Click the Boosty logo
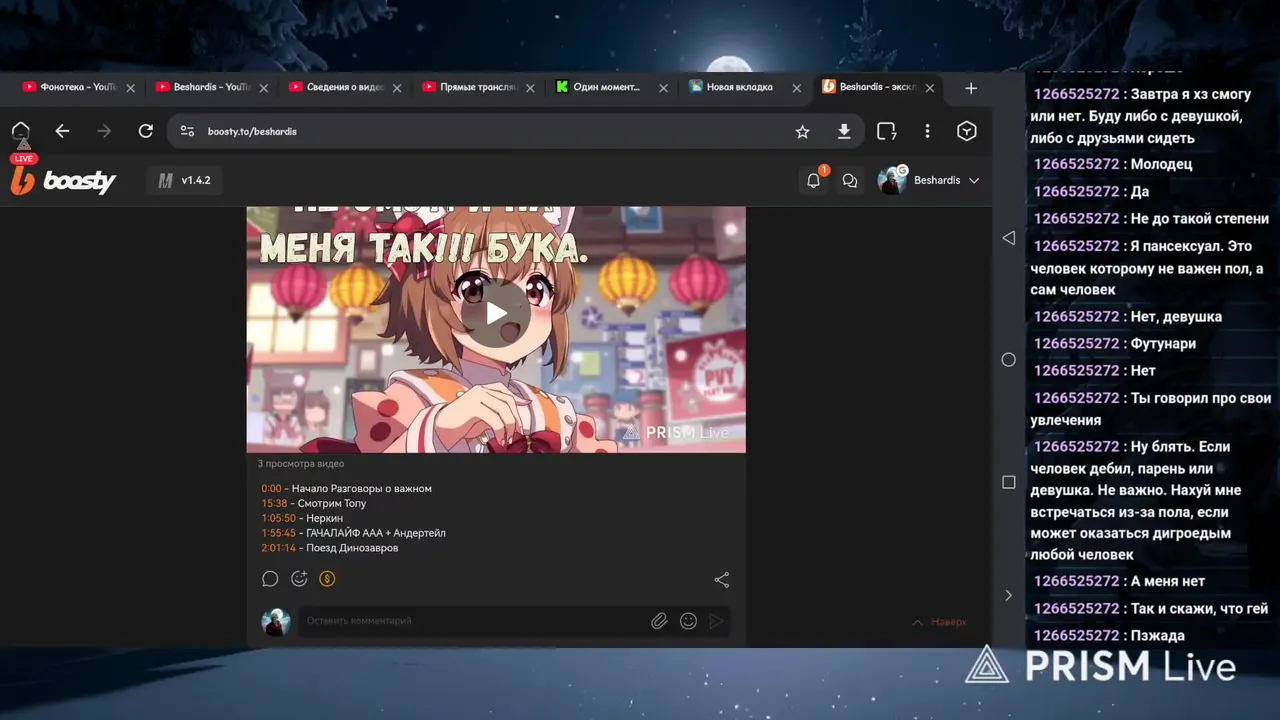The height and width of the screenshot is (720, 1280). point(63,181)
